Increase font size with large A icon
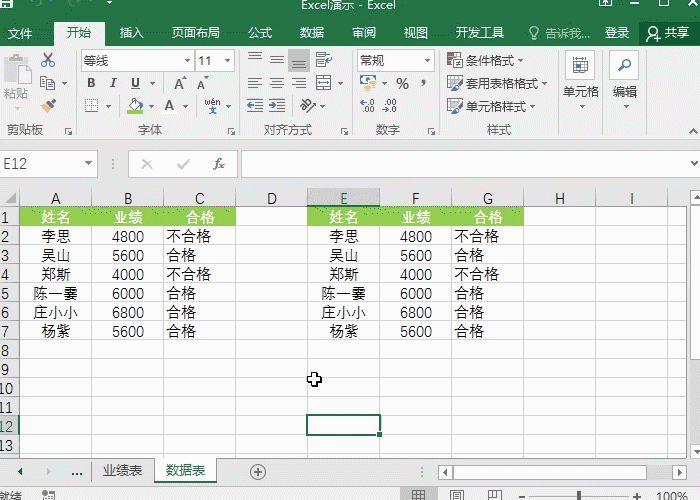 point(180,83)
